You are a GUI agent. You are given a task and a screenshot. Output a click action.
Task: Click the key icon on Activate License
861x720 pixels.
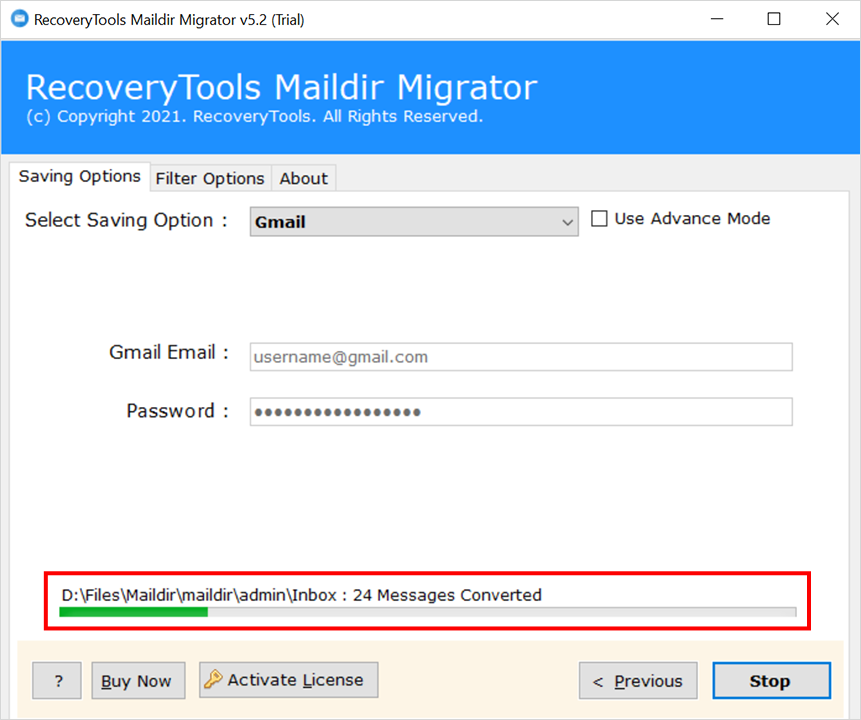click(213, 680)
